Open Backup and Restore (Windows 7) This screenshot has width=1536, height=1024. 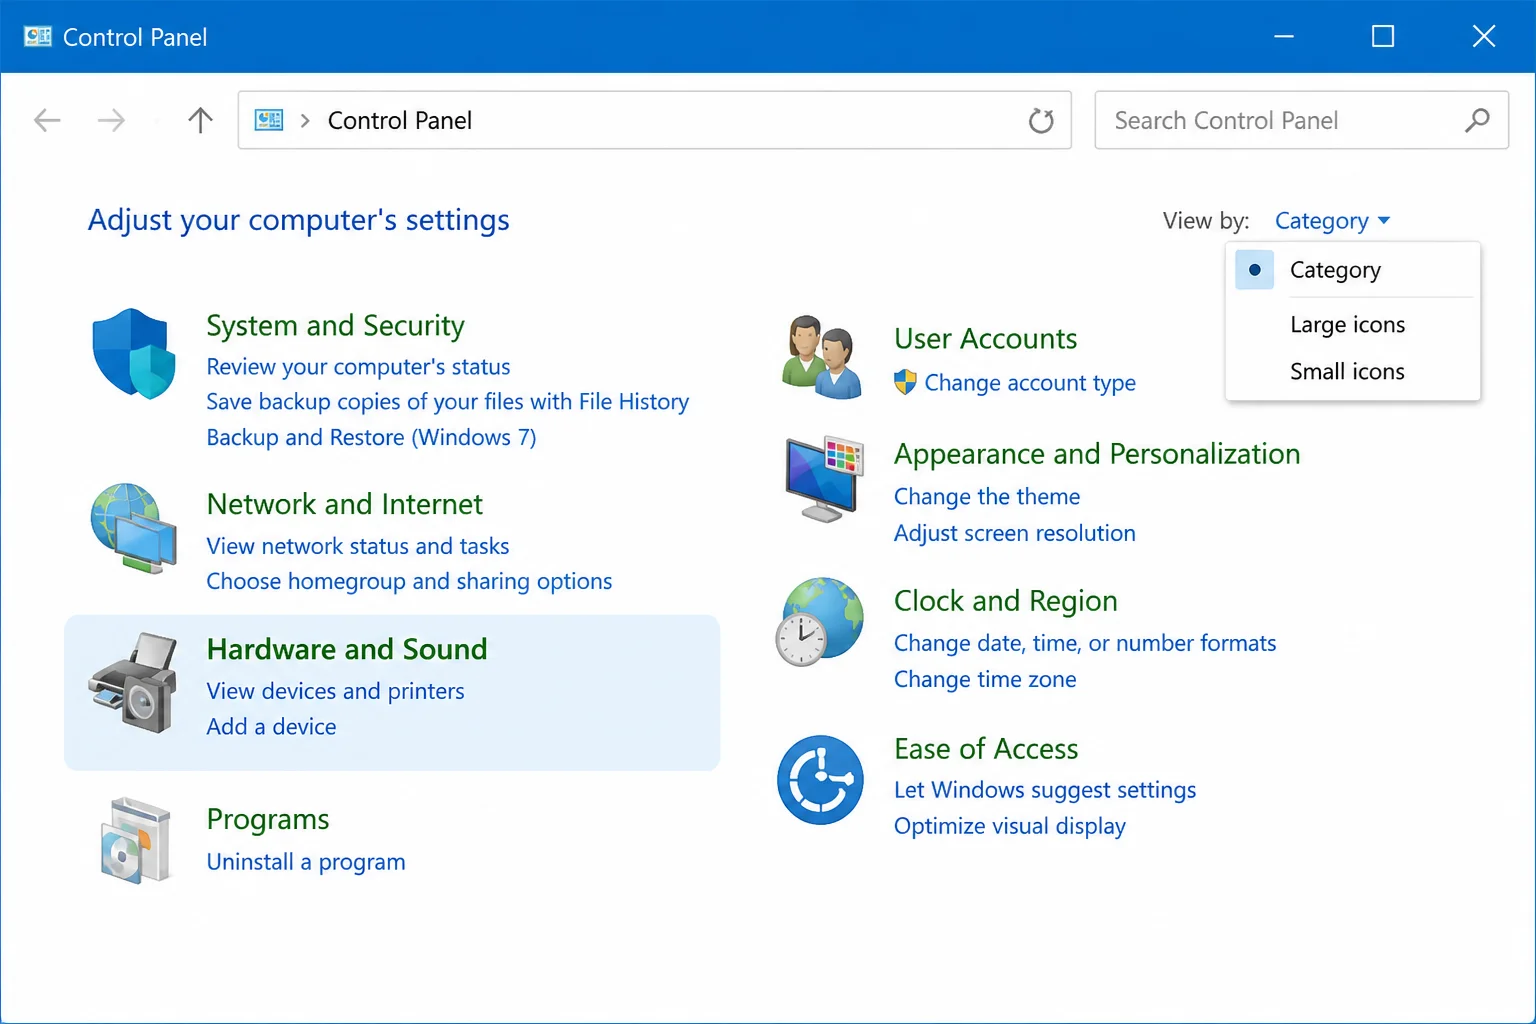(x=371, y=438)
